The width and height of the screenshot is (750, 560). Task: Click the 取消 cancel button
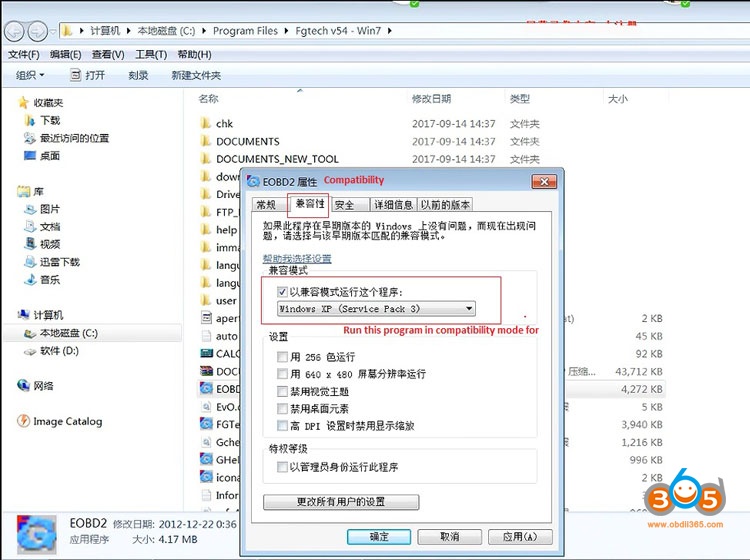[x=450, y=537]
